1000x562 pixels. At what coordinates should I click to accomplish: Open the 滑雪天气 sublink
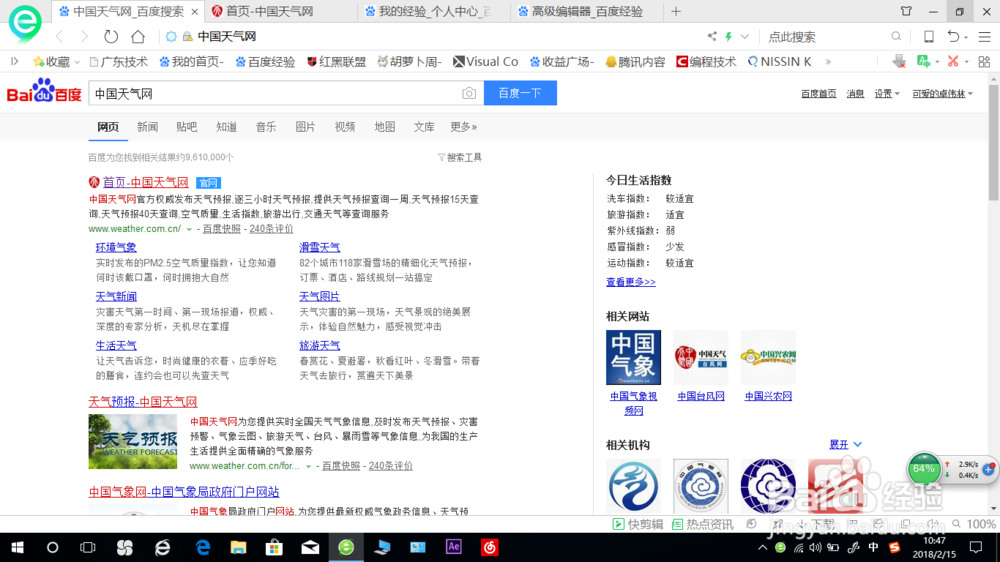point(320,248)
